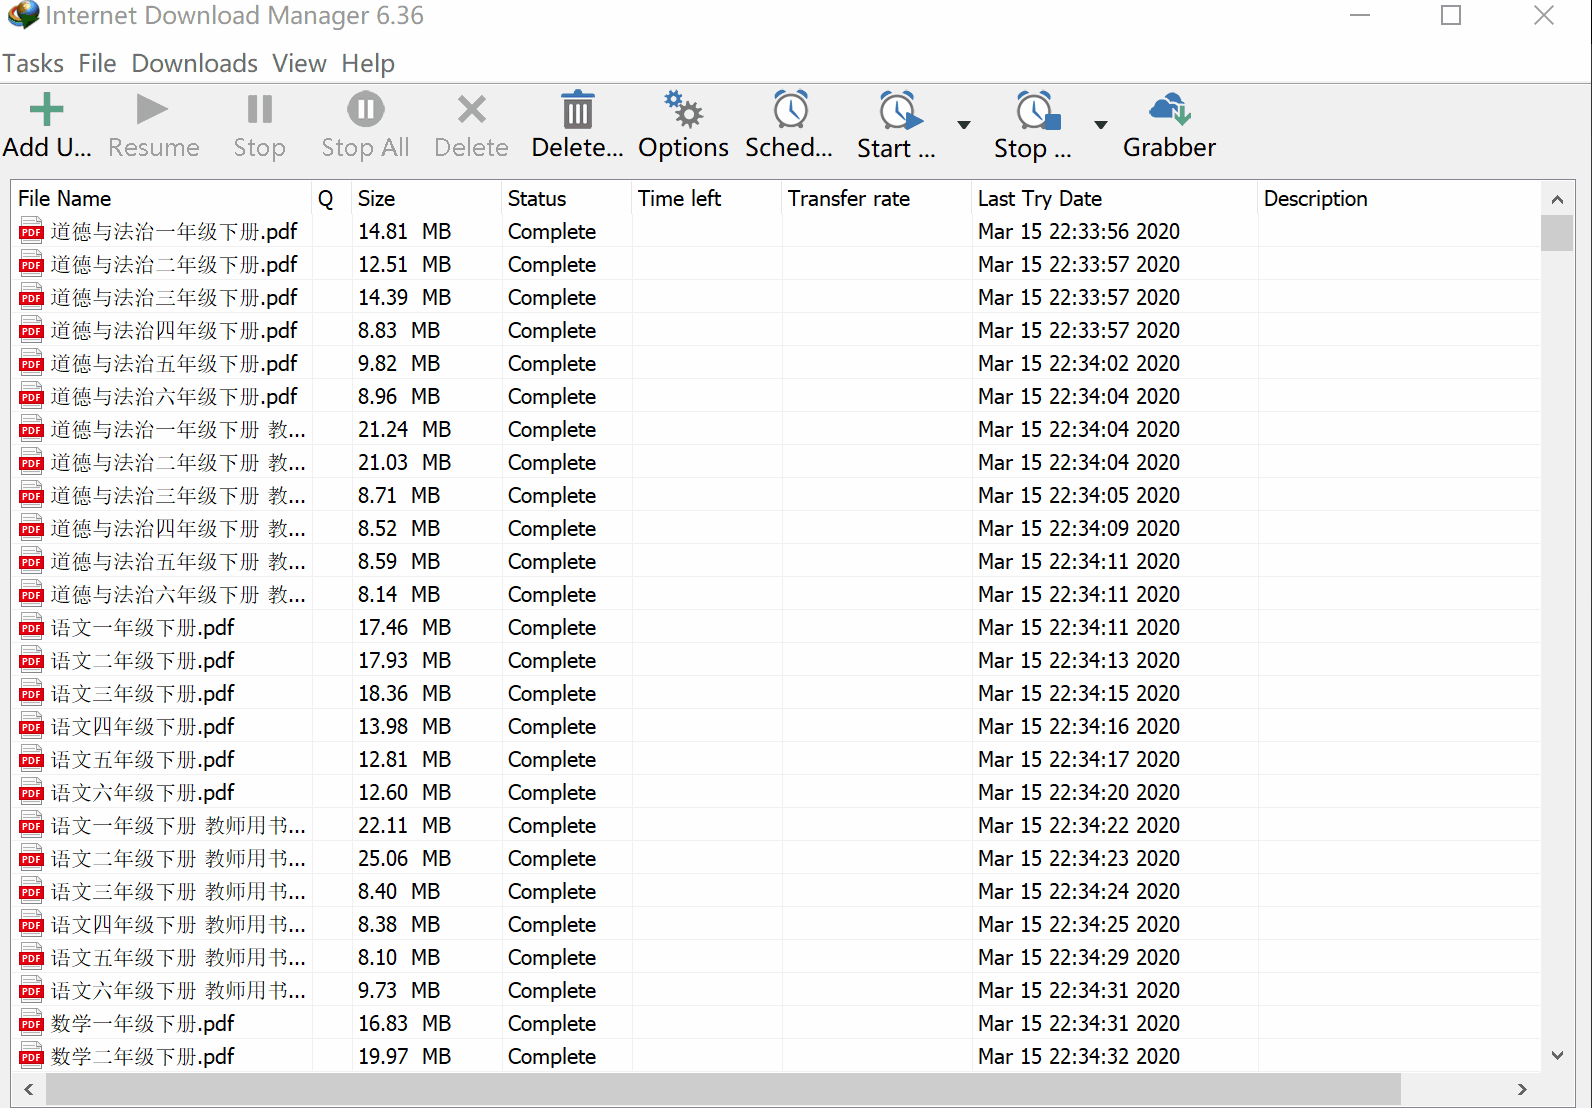Image resolution: width=1592 pixels, height=1108 pixels.
Task: Open the Tasks menu
Action: 33,64
